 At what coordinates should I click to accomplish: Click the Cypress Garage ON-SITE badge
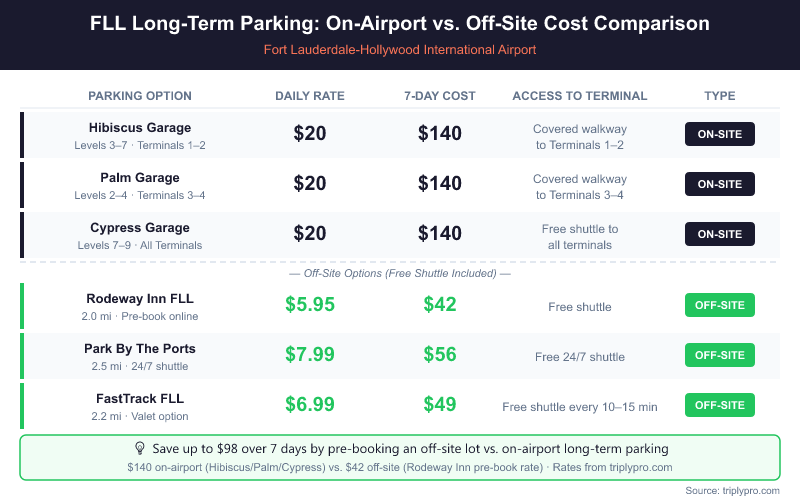pyautogui.click(x=719, y=234)
